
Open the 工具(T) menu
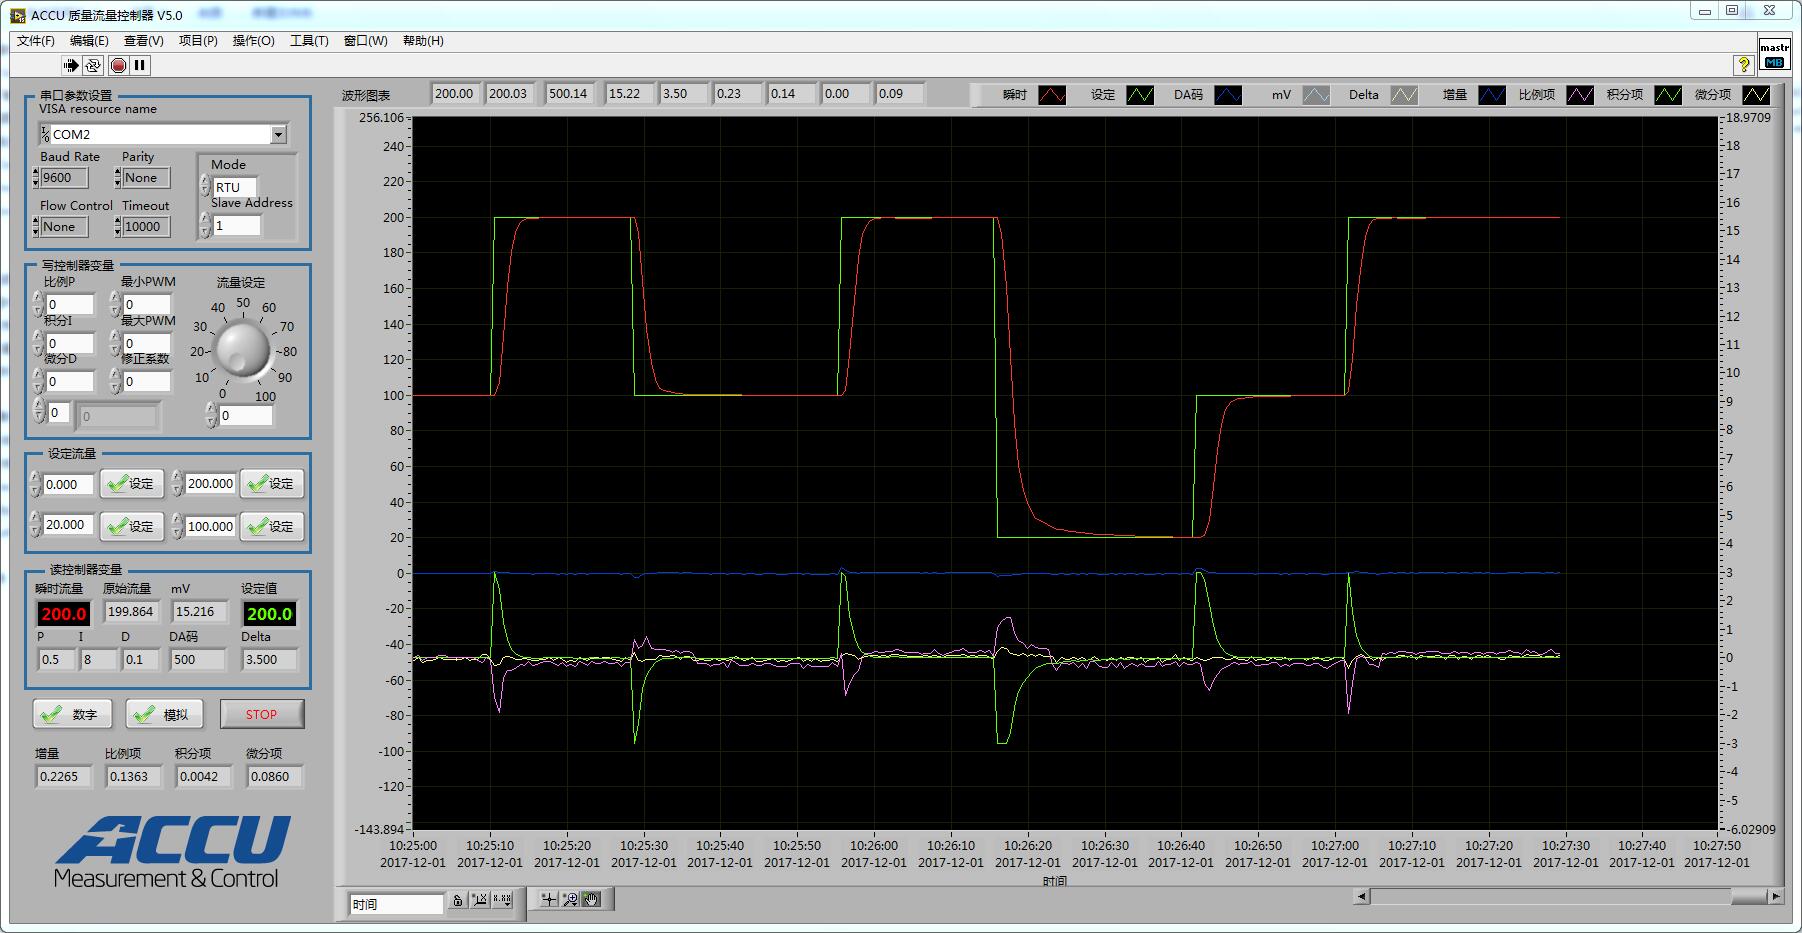click(309, 41)
